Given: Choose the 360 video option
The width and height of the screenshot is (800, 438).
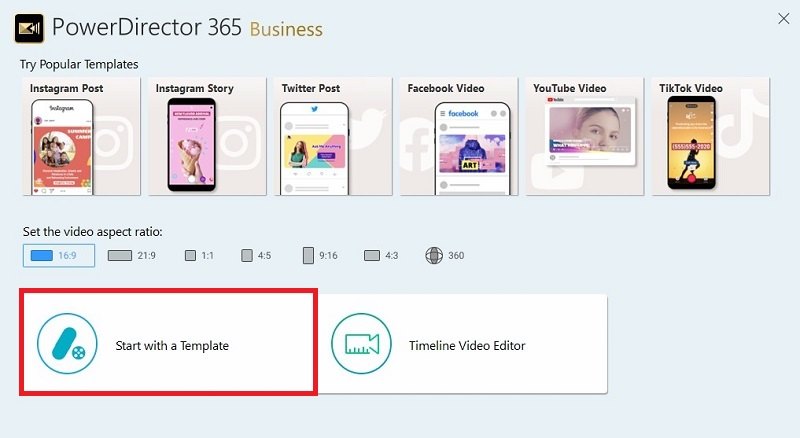Looking at the screenshot, I should [x=445, y=255].
